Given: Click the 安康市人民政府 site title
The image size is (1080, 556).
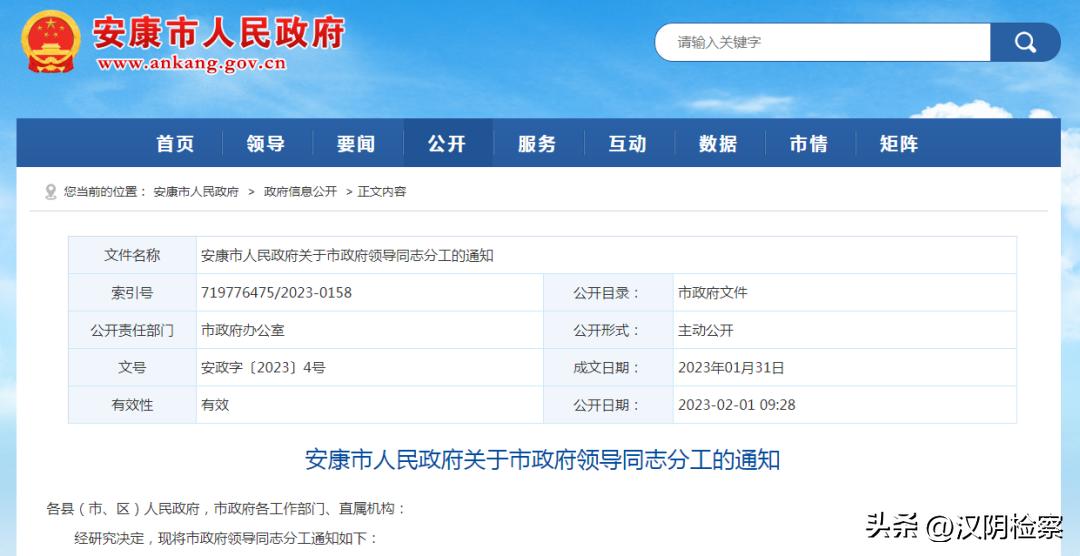Looking at the screenshot, I should tap(218, 32).
